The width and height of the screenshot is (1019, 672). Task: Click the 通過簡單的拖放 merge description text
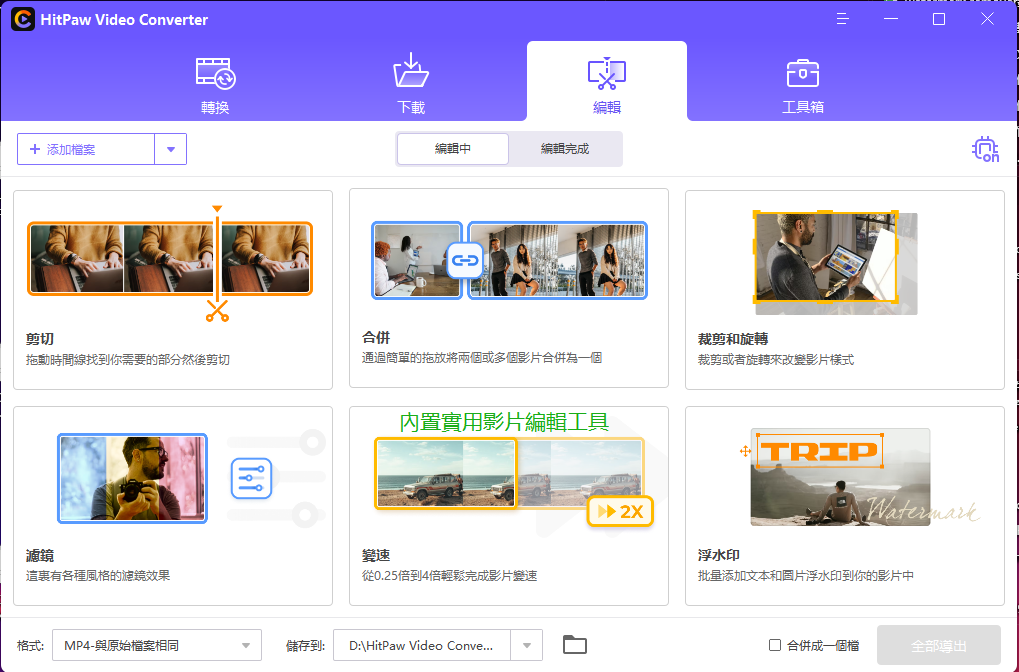(482, 358)
